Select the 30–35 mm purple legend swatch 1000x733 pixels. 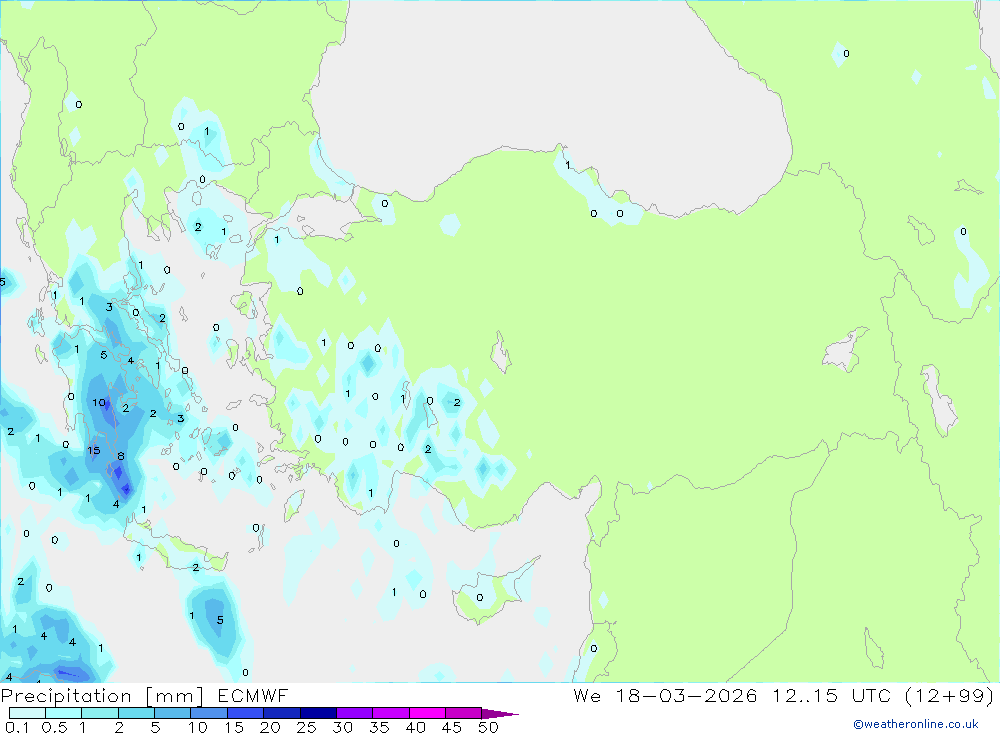click(x=354, y=713)
